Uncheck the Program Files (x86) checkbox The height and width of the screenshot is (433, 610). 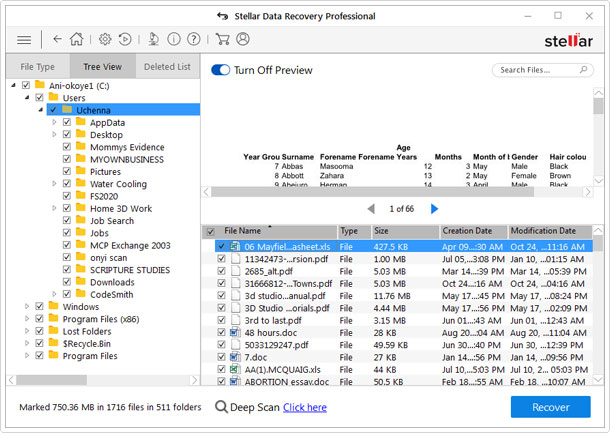coord(39,319)
